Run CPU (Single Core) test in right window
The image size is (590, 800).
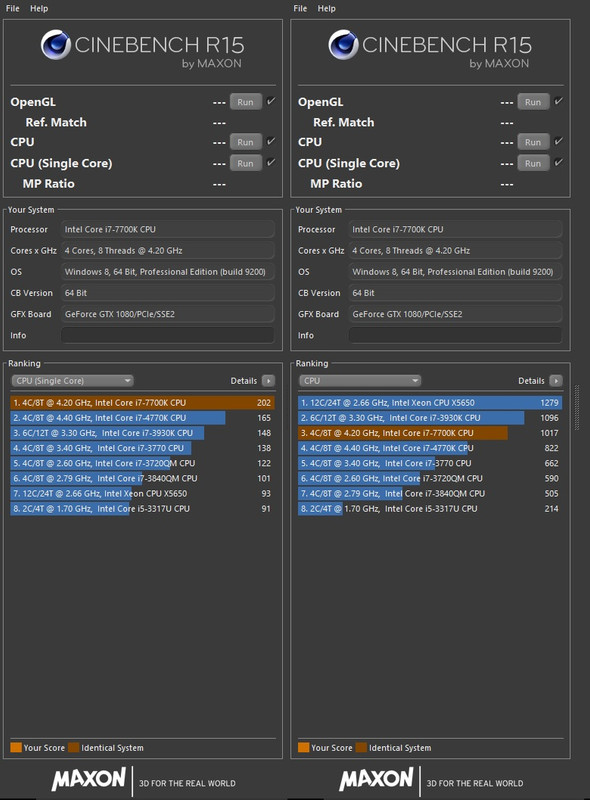(533, 163)
